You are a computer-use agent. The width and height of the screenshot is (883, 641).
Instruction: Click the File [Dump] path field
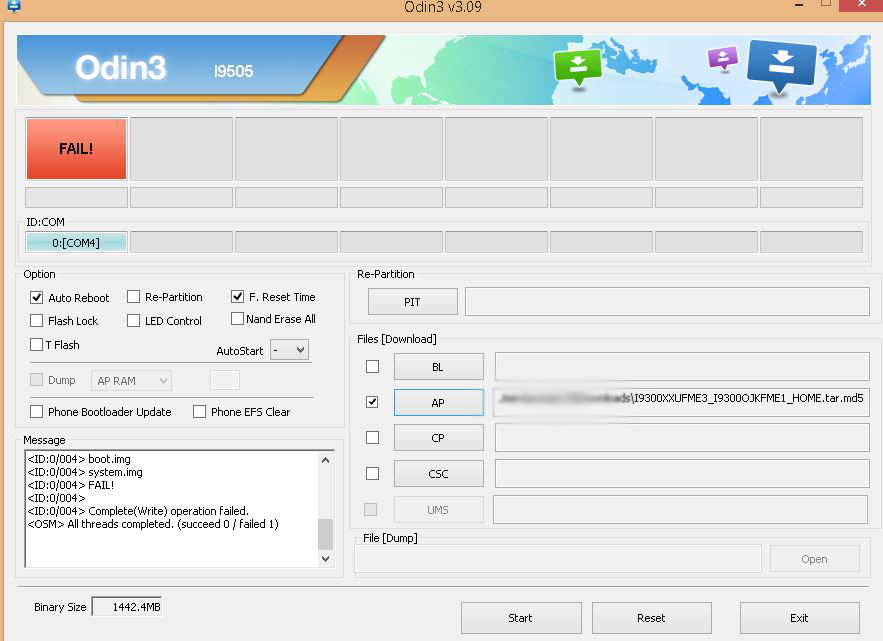point(558,559)
